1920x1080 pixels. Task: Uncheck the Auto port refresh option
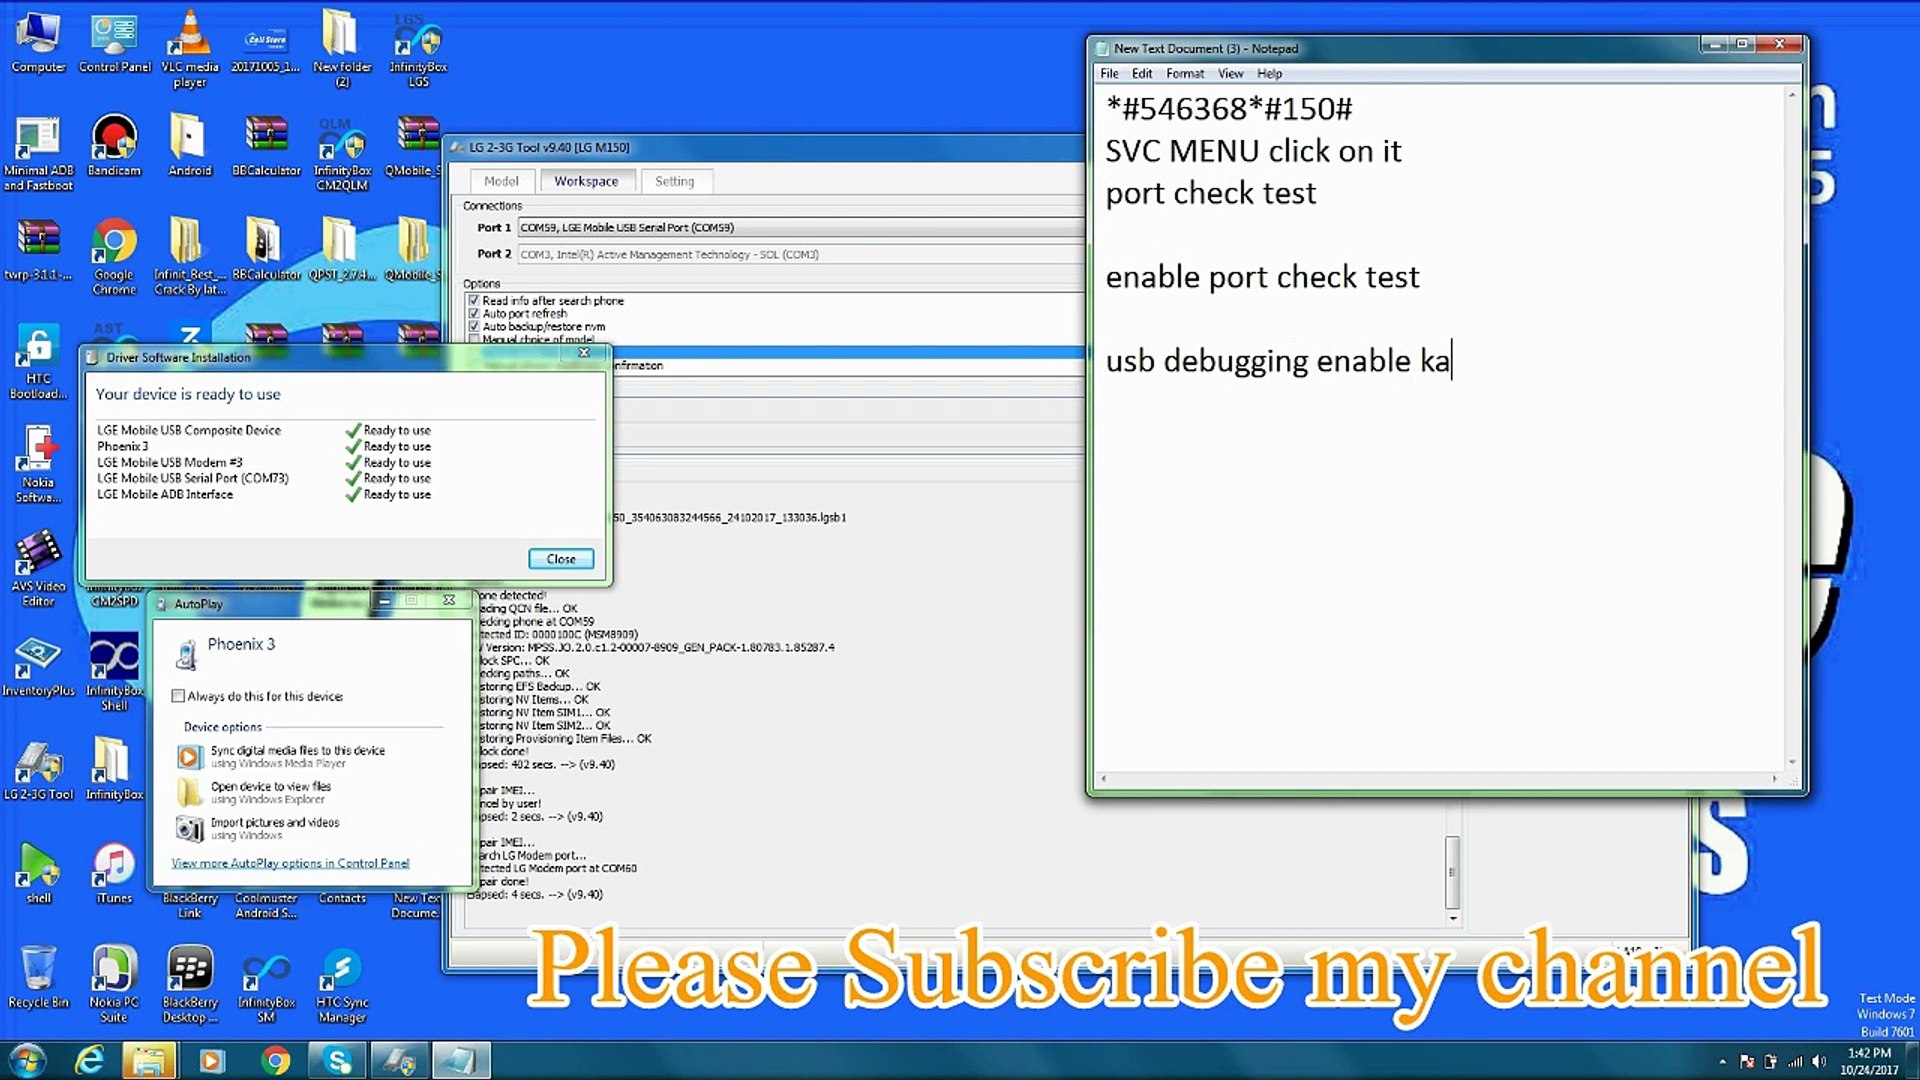click(x=474, y=314)
